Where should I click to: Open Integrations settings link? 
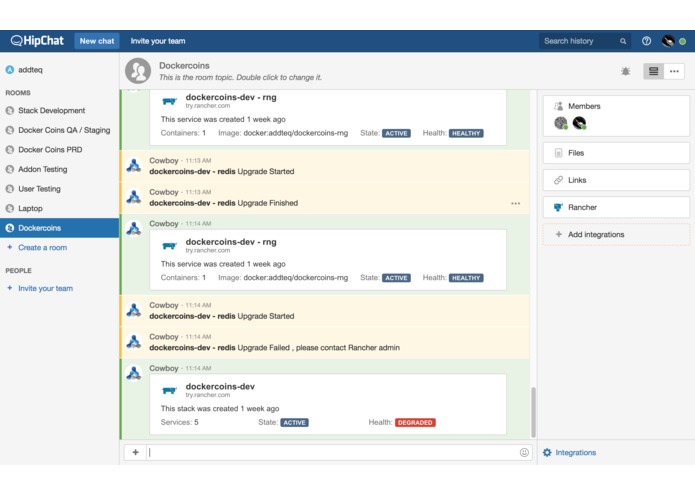click(575, 452)
